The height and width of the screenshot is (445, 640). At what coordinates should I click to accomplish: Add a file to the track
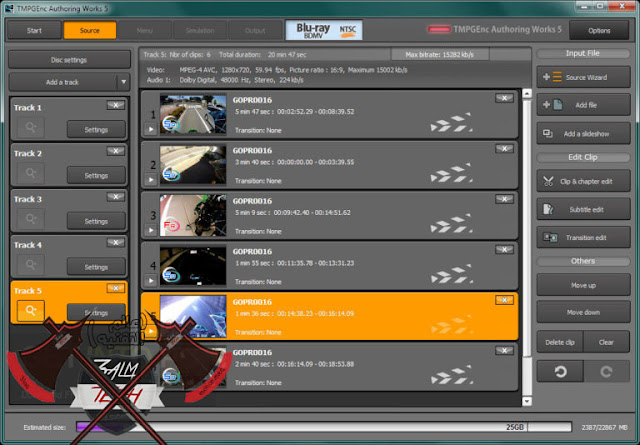pos(583,105)
